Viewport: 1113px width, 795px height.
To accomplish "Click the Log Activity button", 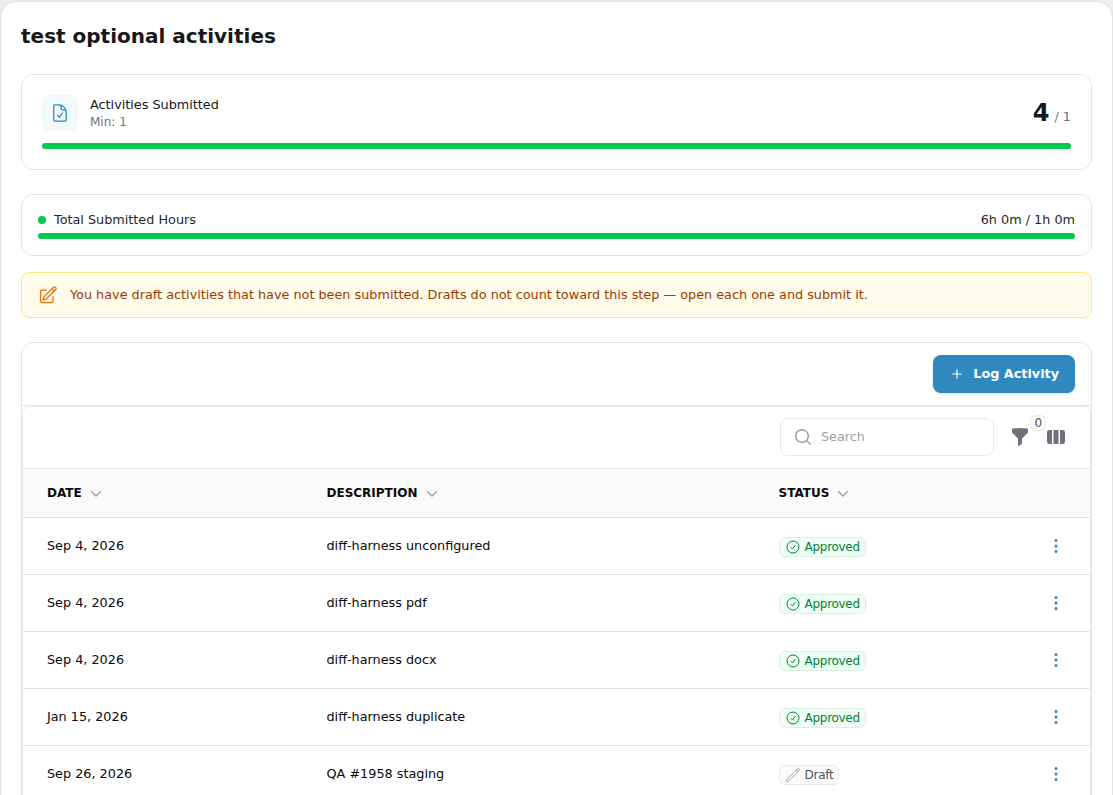I will coord(1003,374).
